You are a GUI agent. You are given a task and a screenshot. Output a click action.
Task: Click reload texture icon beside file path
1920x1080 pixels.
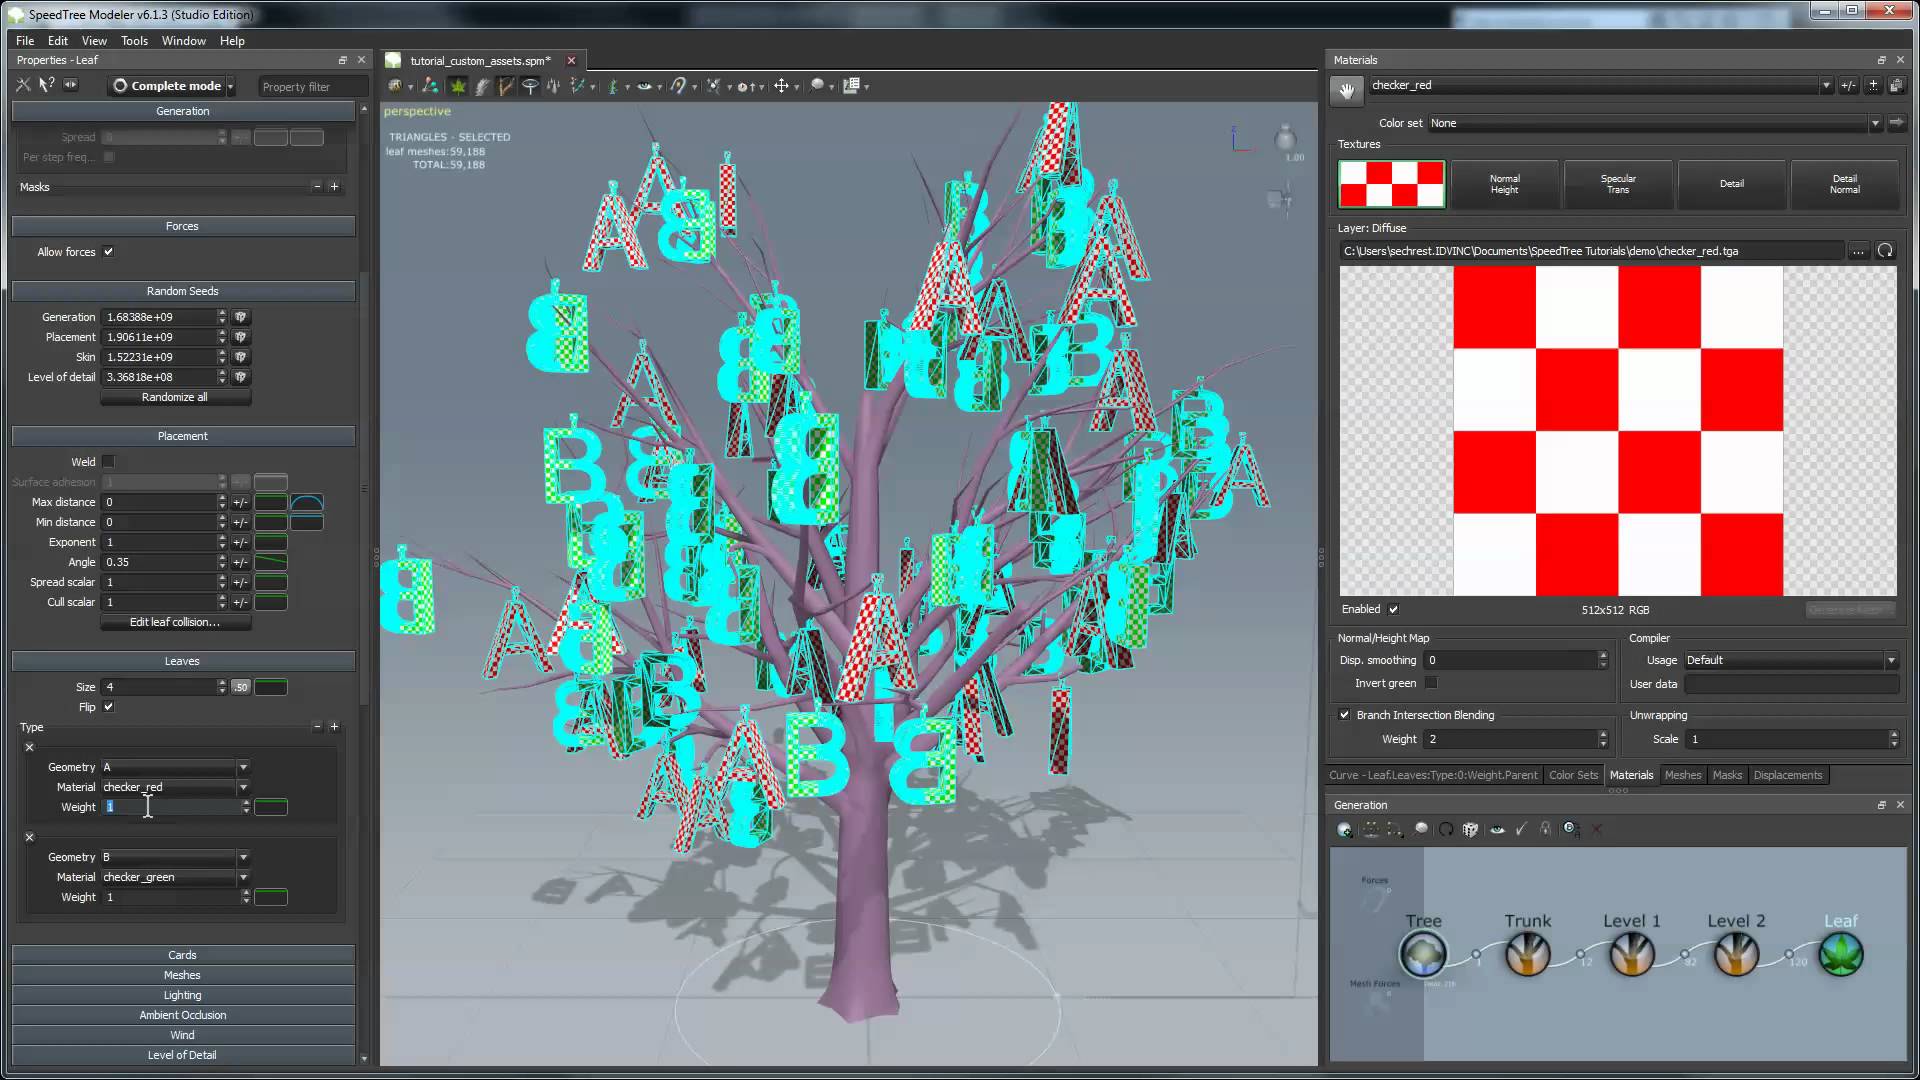click(x=1885, y=251)
